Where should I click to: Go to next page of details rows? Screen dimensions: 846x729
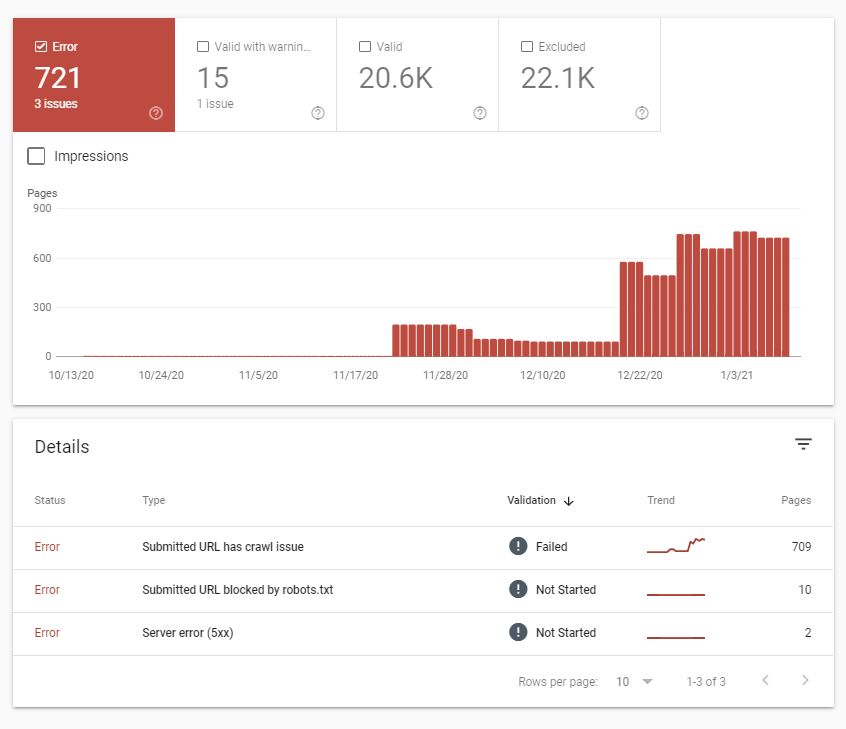click(805, 680)
